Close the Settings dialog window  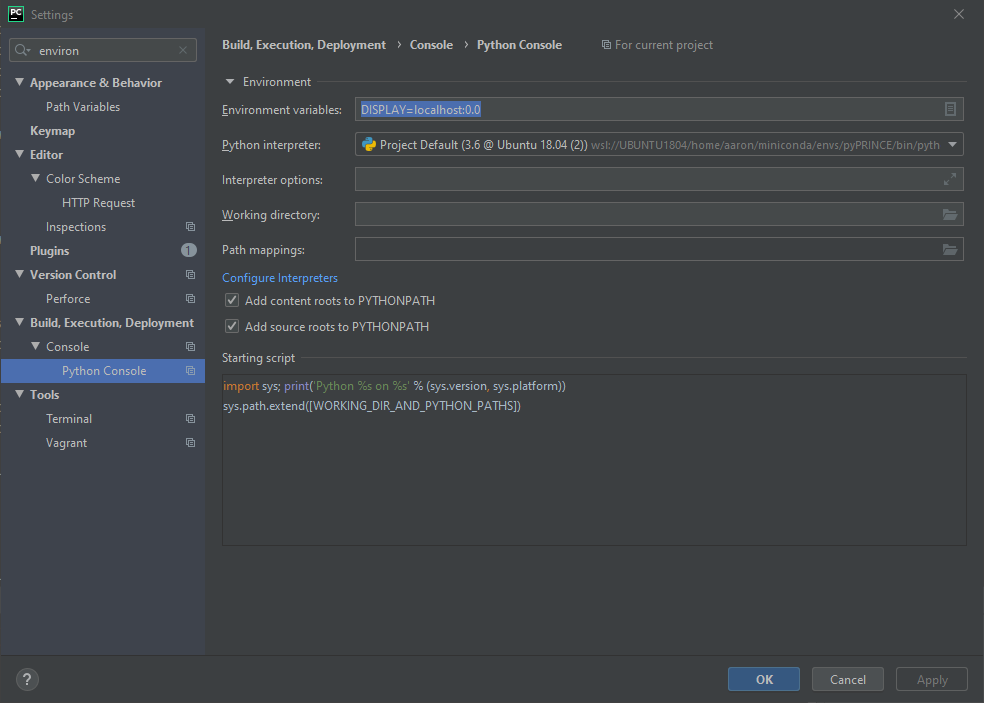[x=958, y=14]
